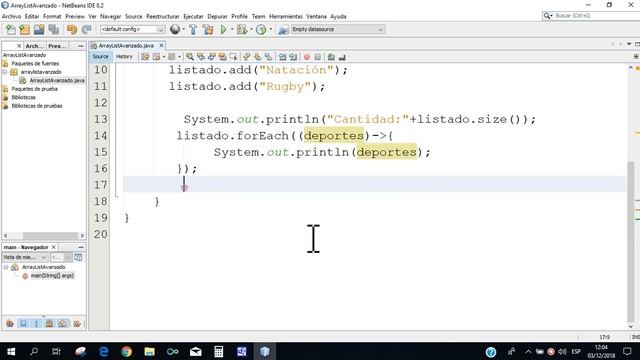Click the Stop Macro Recording icon
Viewport: 640px width, 360px height.
pos(318,57)
